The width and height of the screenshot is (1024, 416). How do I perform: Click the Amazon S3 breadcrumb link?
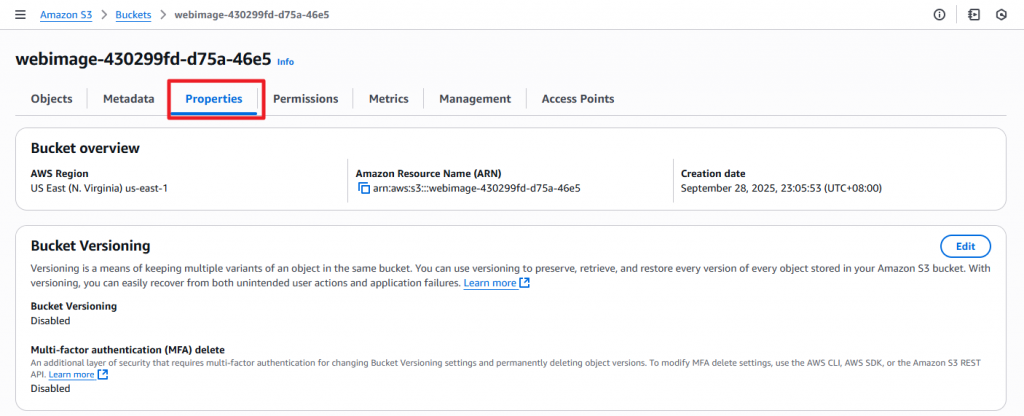(65, 15)
